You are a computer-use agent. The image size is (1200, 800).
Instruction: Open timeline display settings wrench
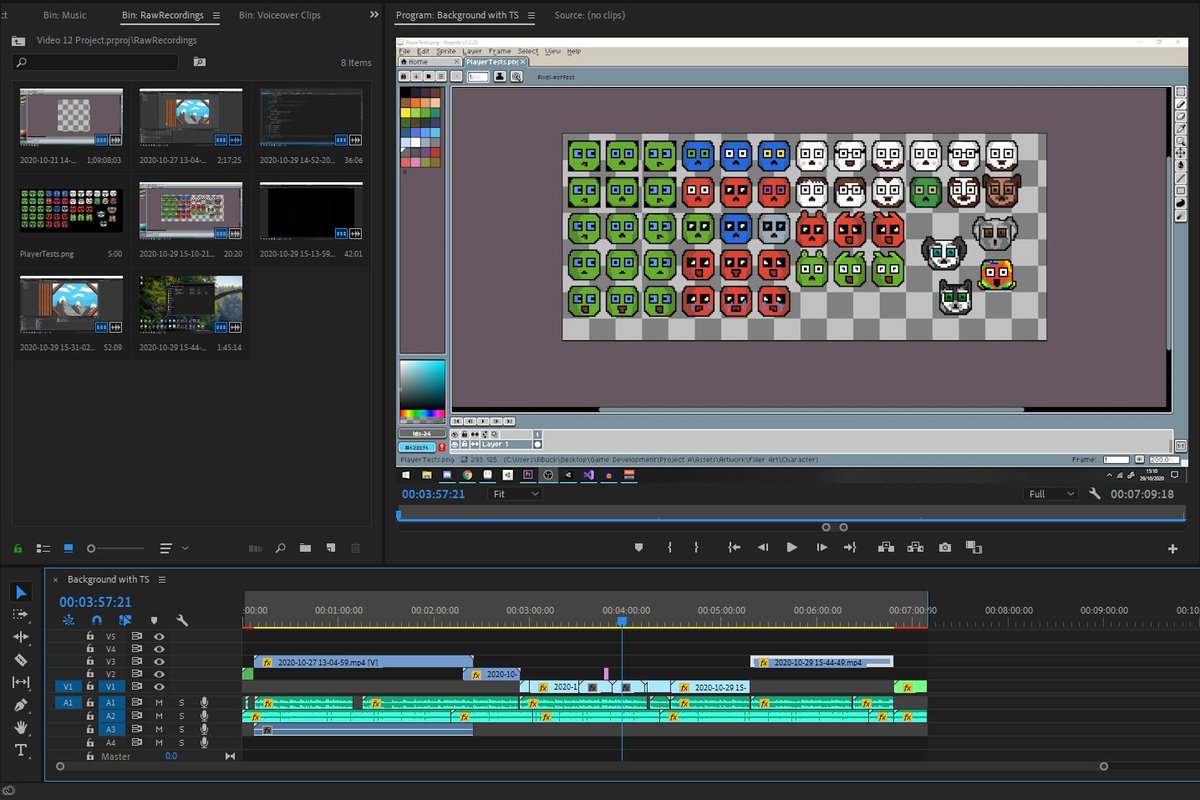[x=182, y=620]
